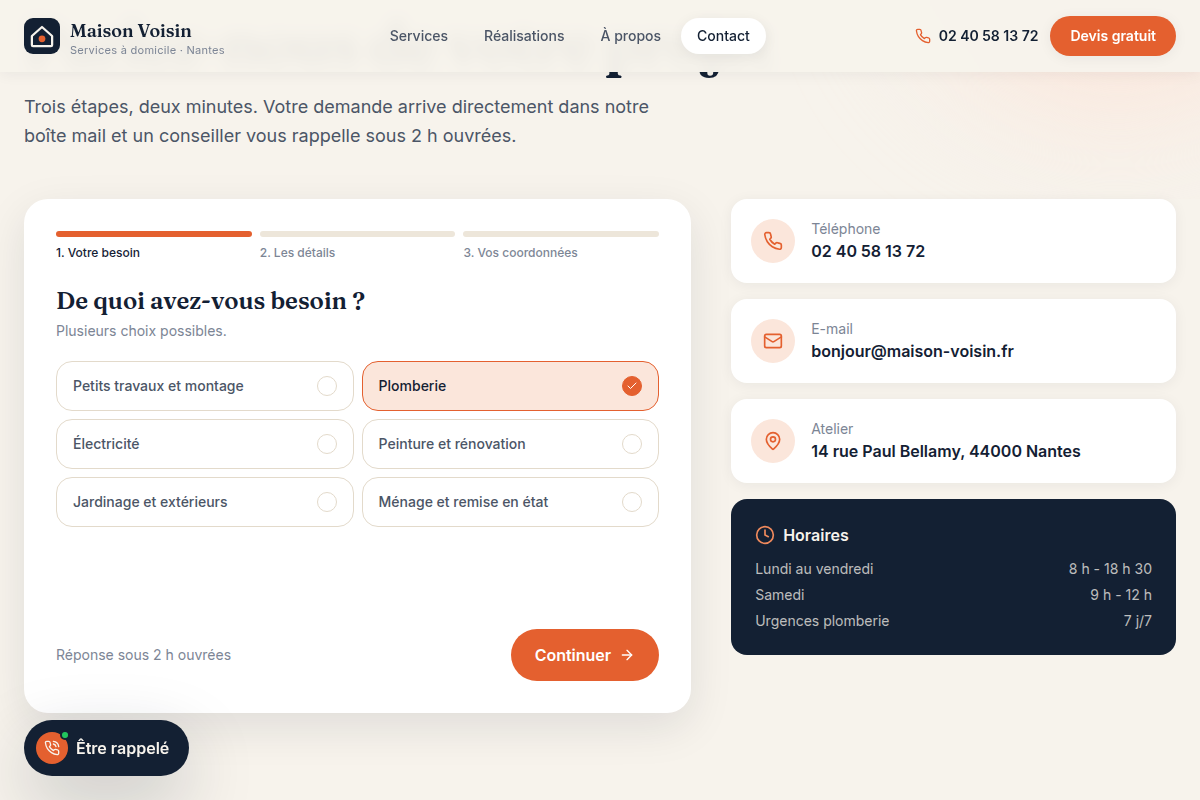The image size is (1200, 800).
Task: Click the Téléphone card phone icon
Action: pos(773,241)
